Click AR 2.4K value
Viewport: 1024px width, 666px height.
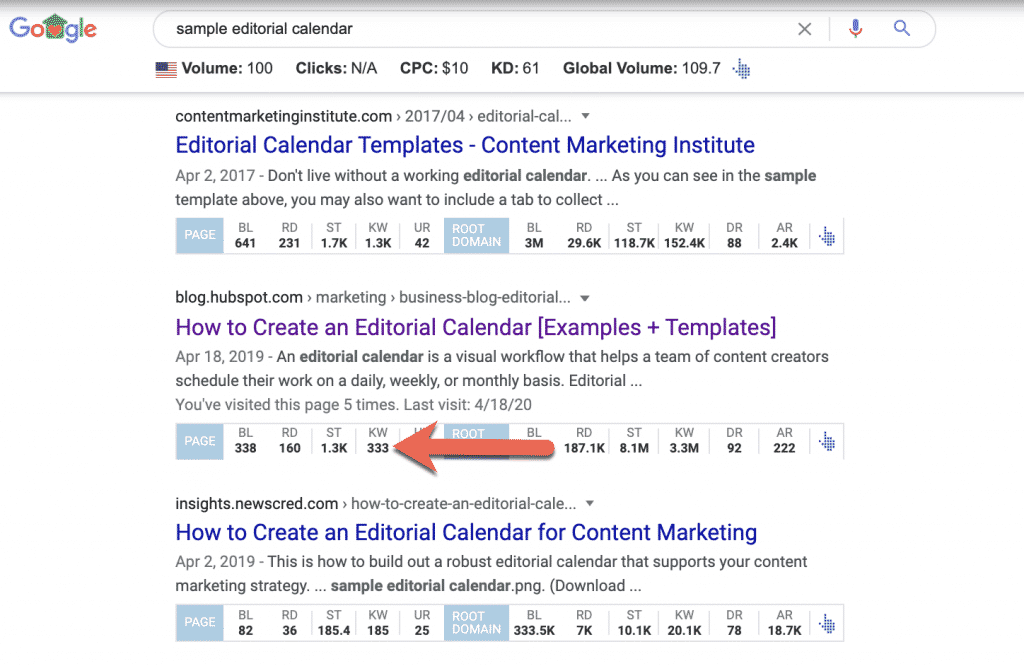point(784,235)
